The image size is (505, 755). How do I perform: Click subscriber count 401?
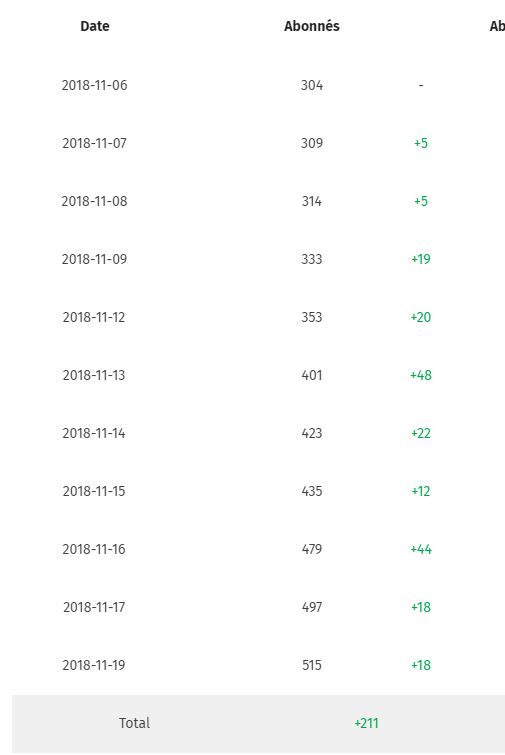[x=311, y=375]
